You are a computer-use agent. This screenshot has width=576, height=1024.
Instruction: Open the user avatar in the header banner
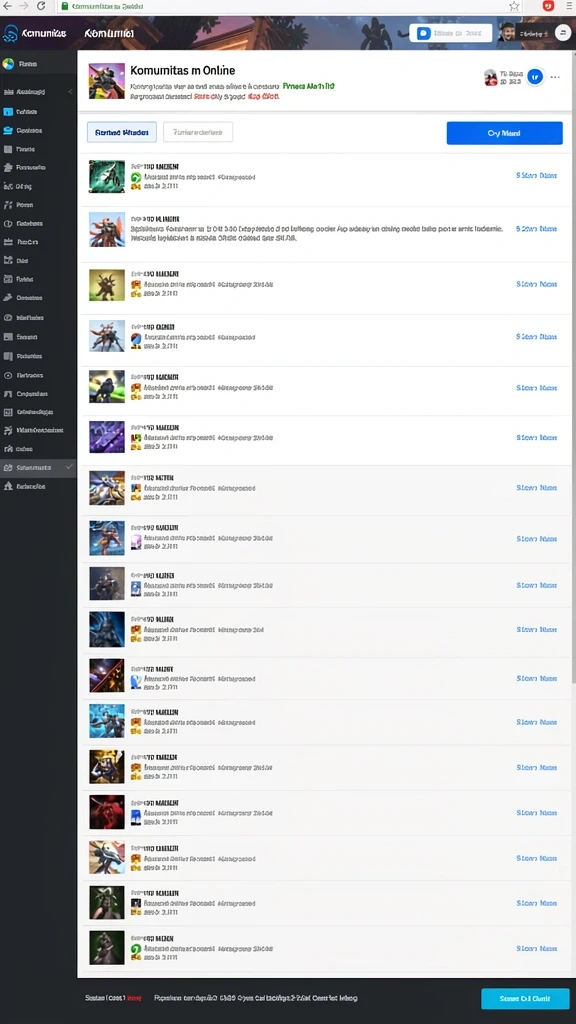507,32
